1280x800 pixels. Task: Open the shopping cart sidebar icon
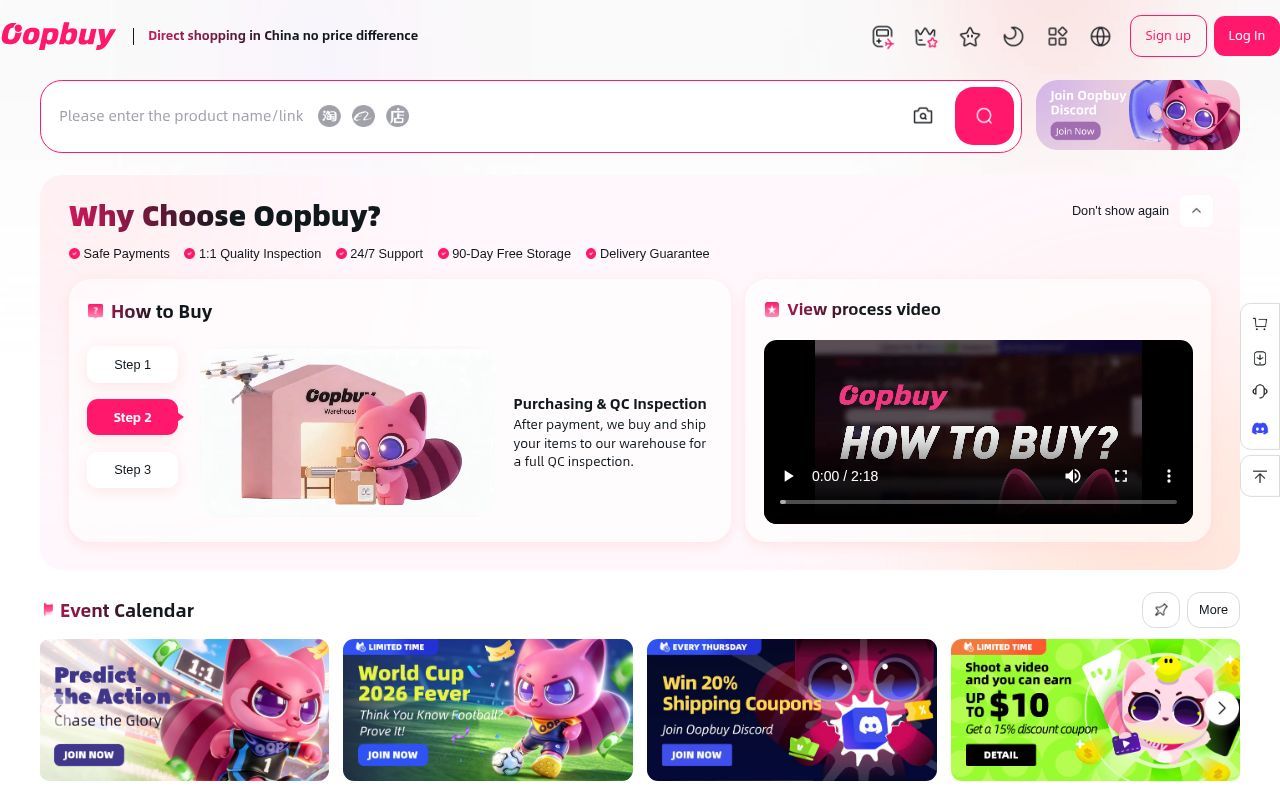[x=1260, y=324]
